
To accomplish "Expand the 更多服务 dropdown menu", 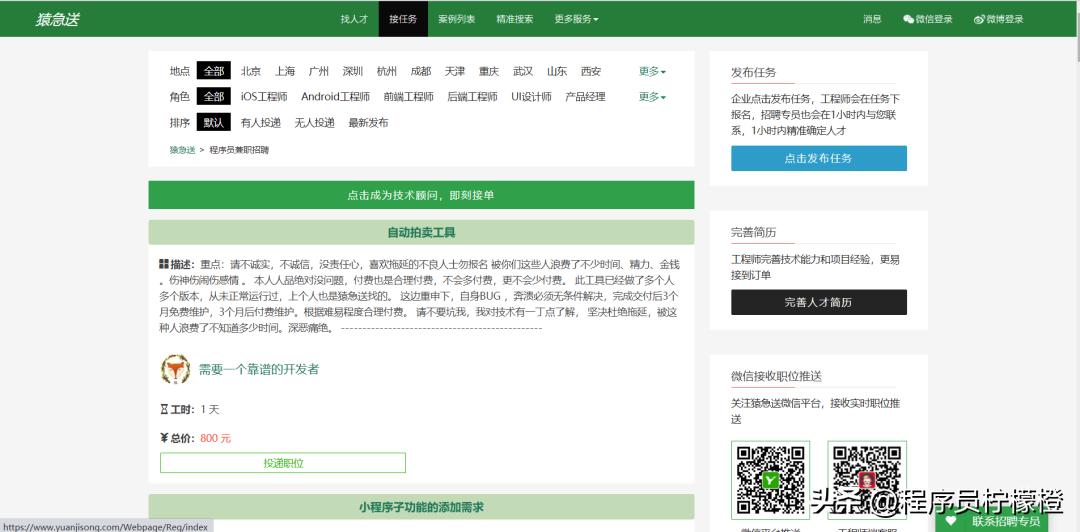I will tap(577, 19).
